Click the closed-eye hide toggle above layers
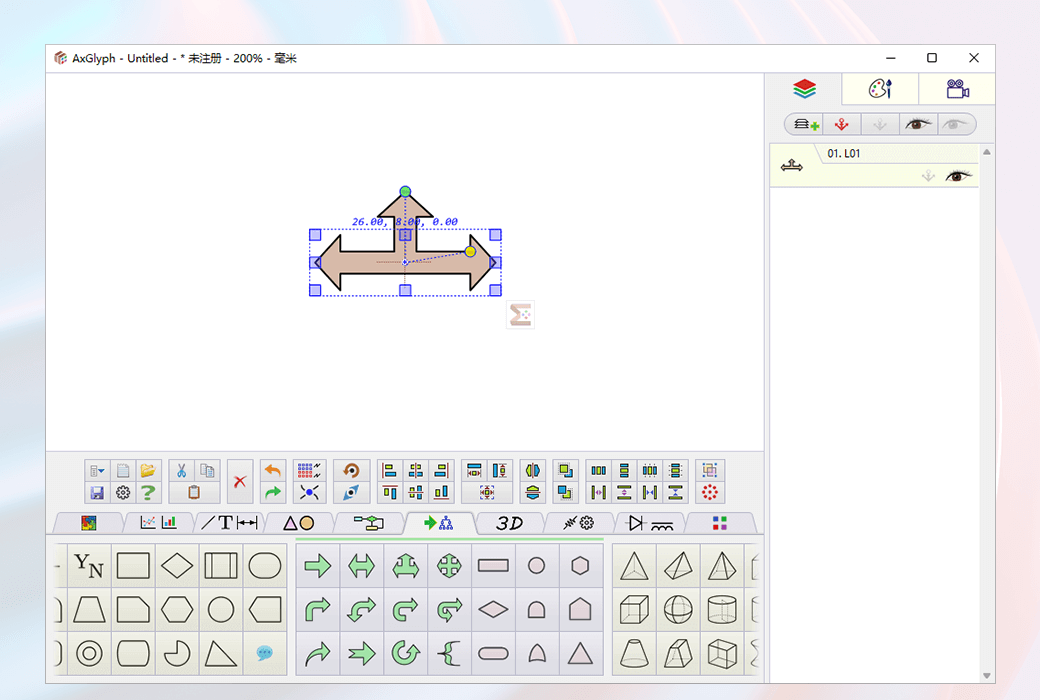This screenshot has width=1040, height=700. (954, 123)
